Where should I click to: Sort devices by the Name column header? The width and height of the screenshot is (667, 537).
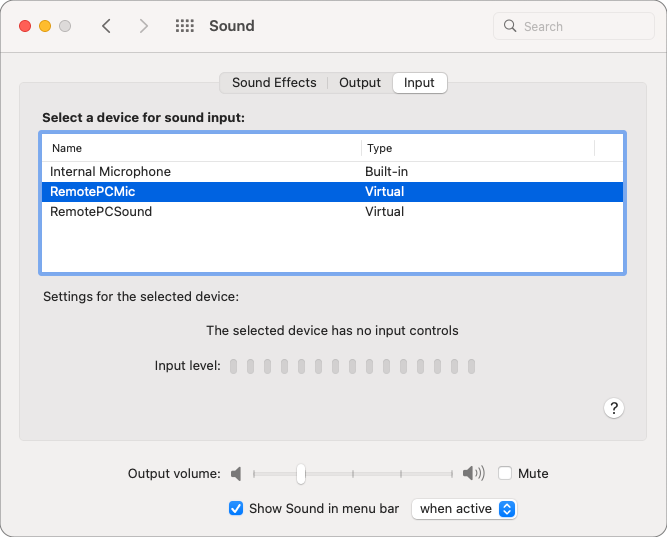(200, 148)
